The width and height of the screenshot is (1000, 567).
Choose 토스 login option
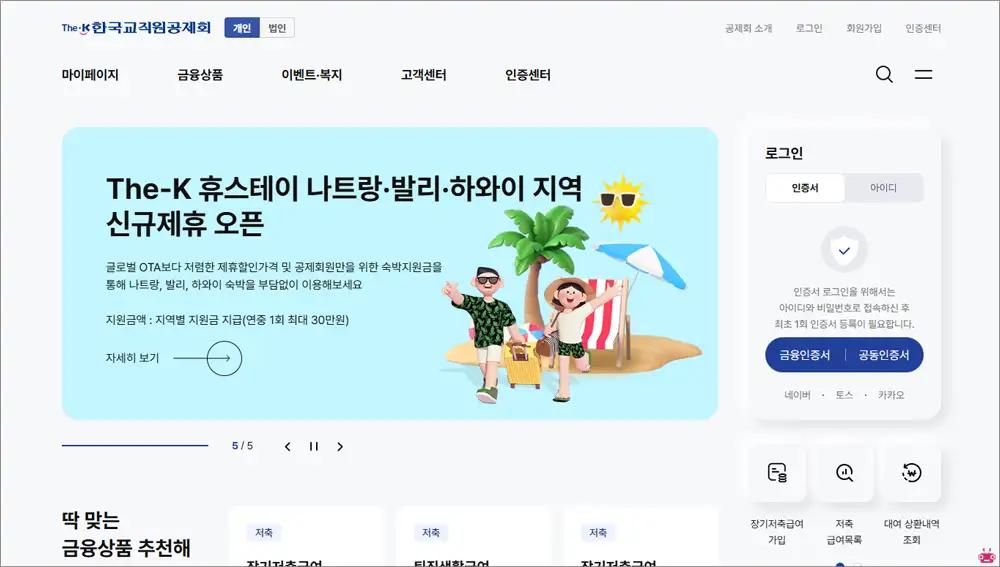point(844,395)
